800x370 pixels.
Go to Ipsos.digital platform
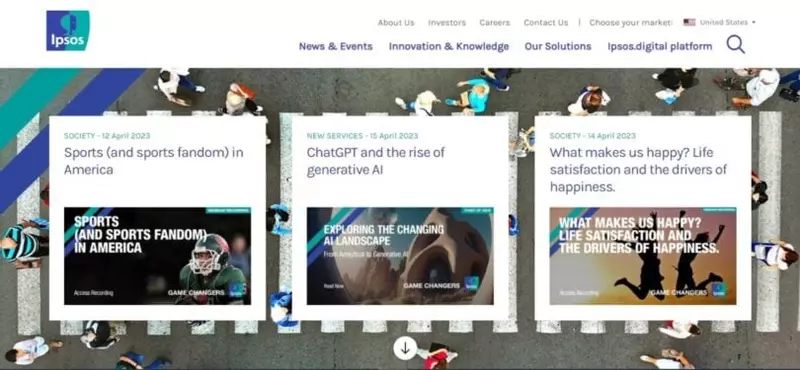click(x=660, y=46)
